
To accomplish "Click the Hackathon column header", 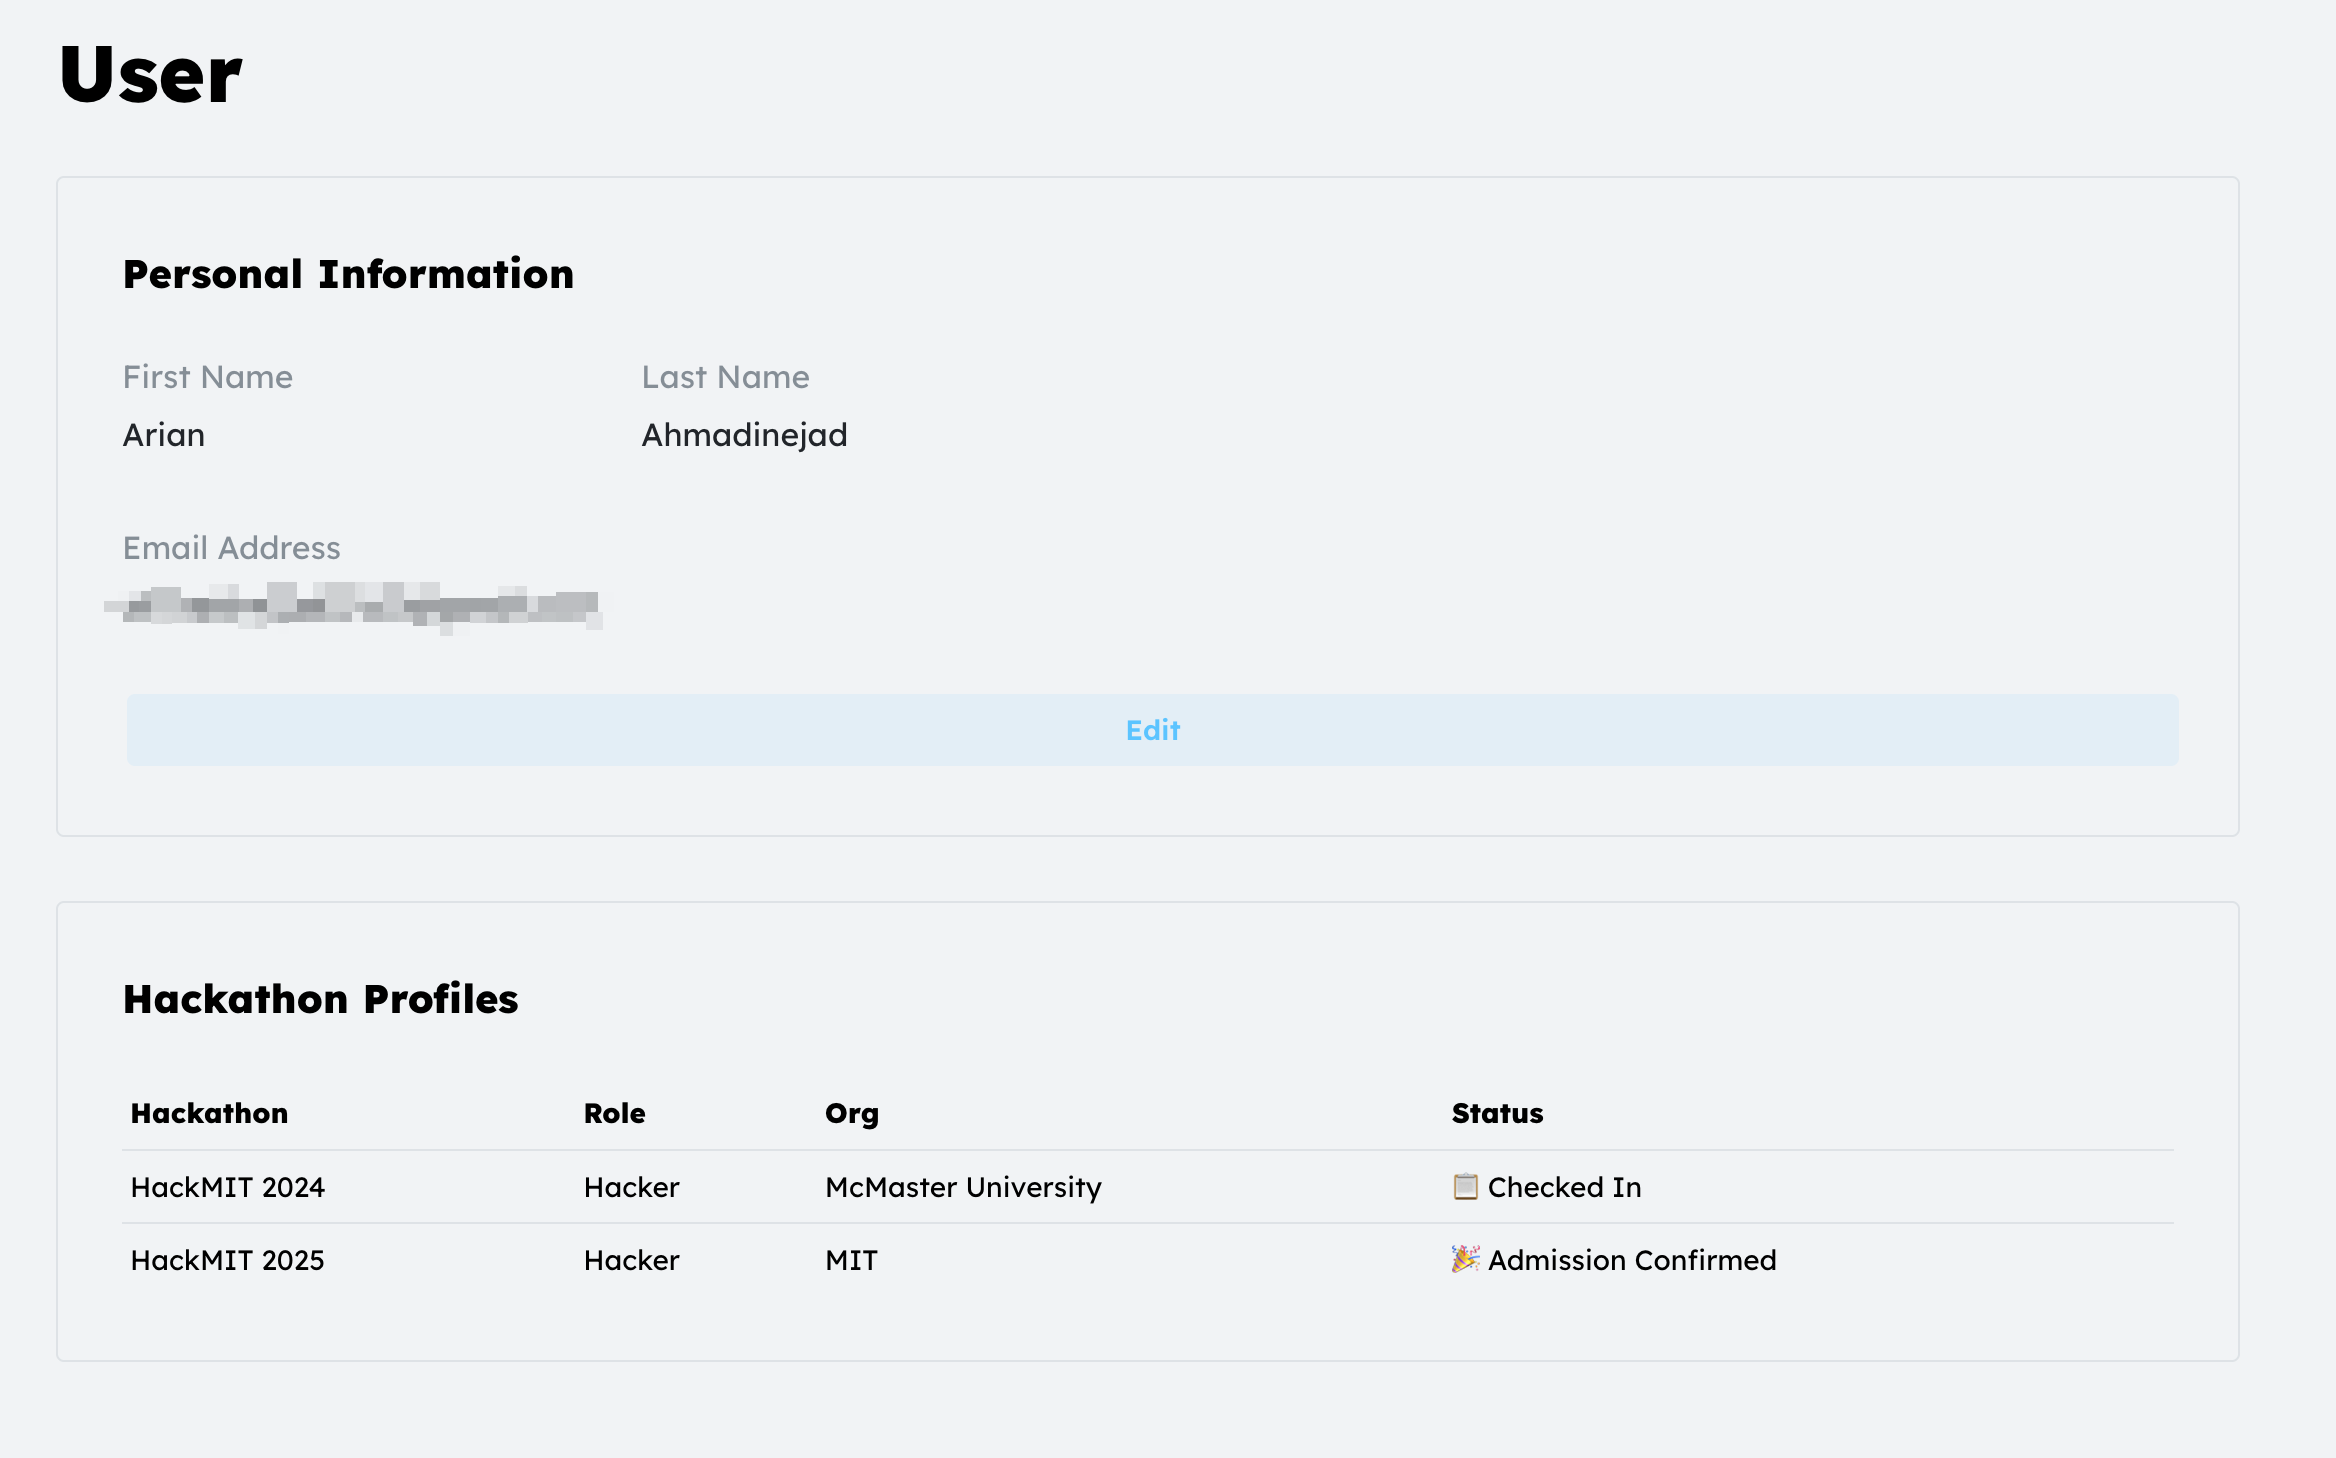I will click(209, 1113).
